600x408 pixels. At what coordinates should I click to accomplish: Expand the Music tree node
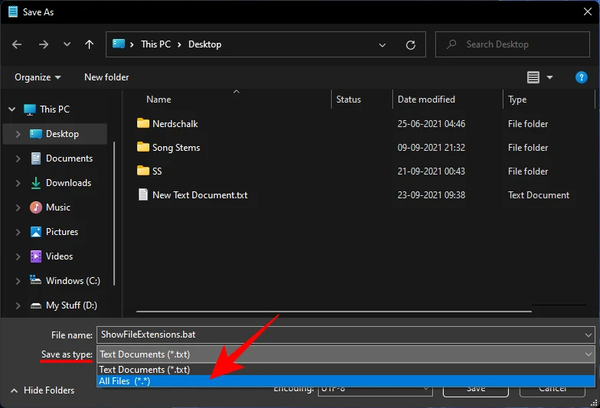(x=18, y=207)
